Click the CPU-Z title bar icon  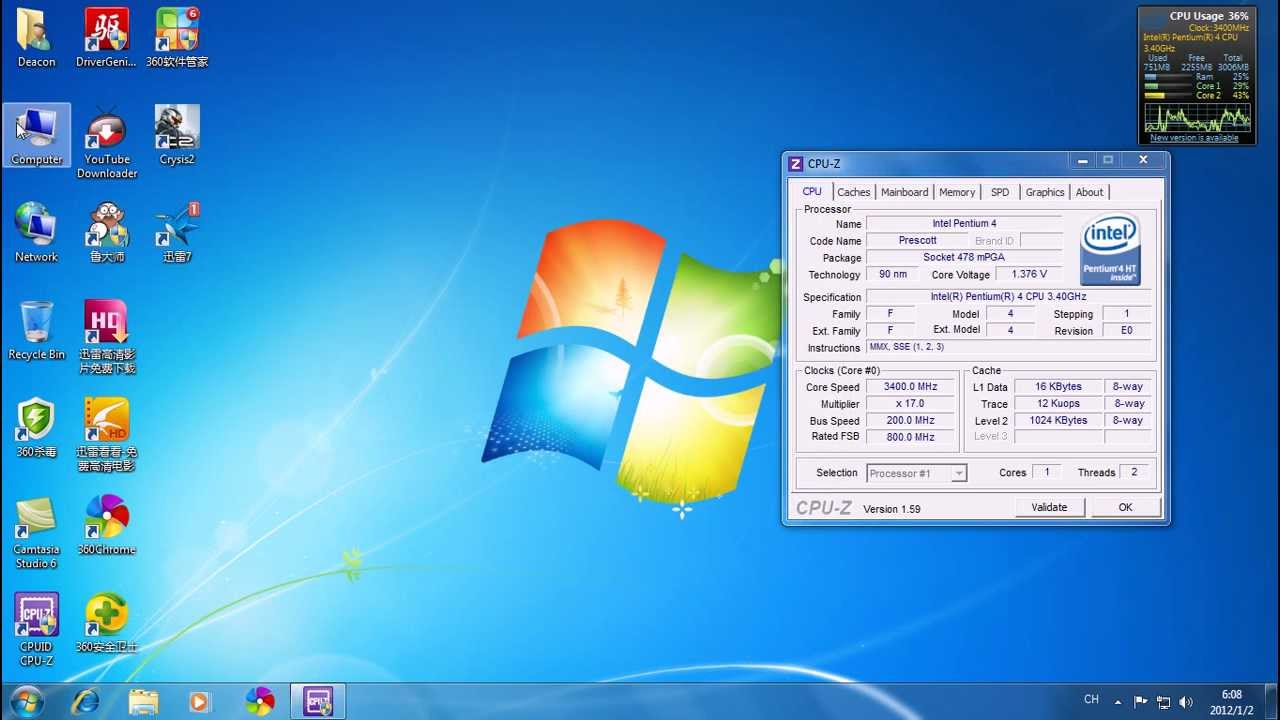click(796, 163)
